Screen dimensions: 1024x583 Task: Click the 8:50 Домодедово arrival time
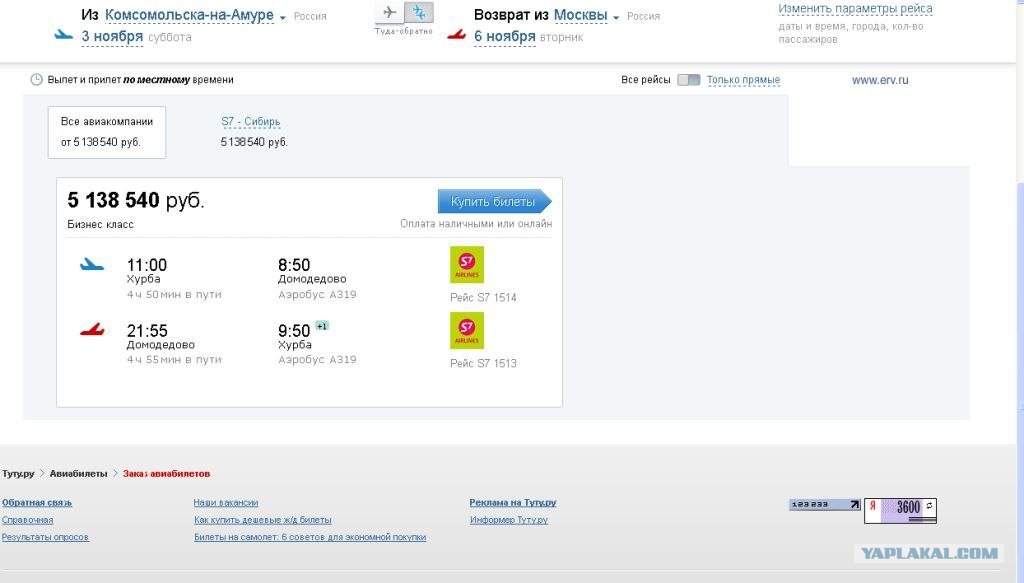click(312, 270)
